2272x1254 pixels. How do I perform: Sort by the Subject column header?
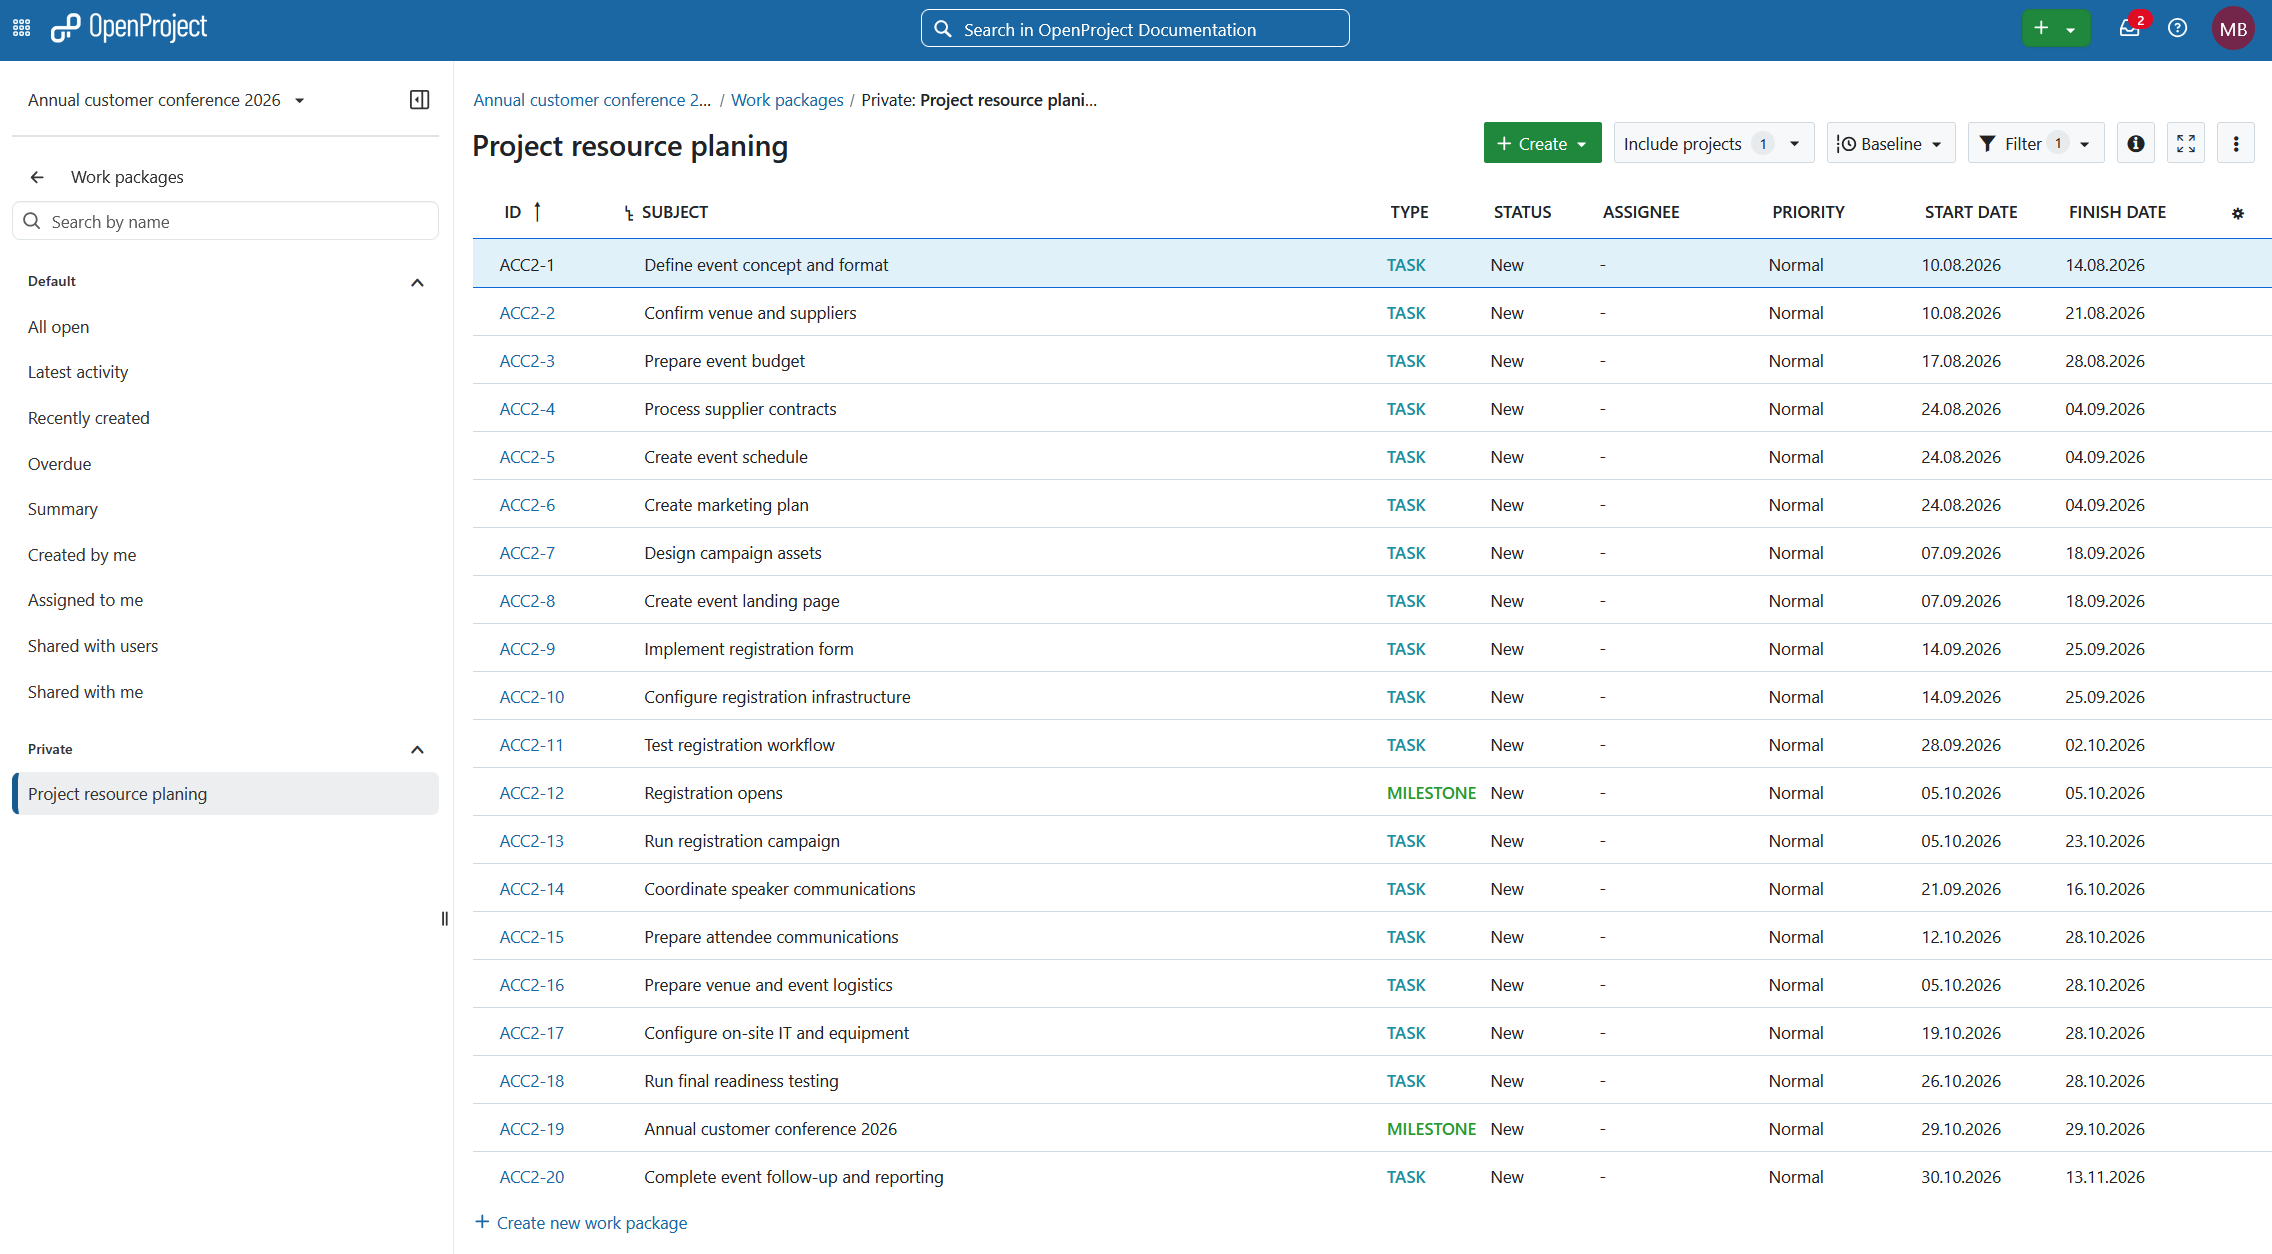click(675, 212)
